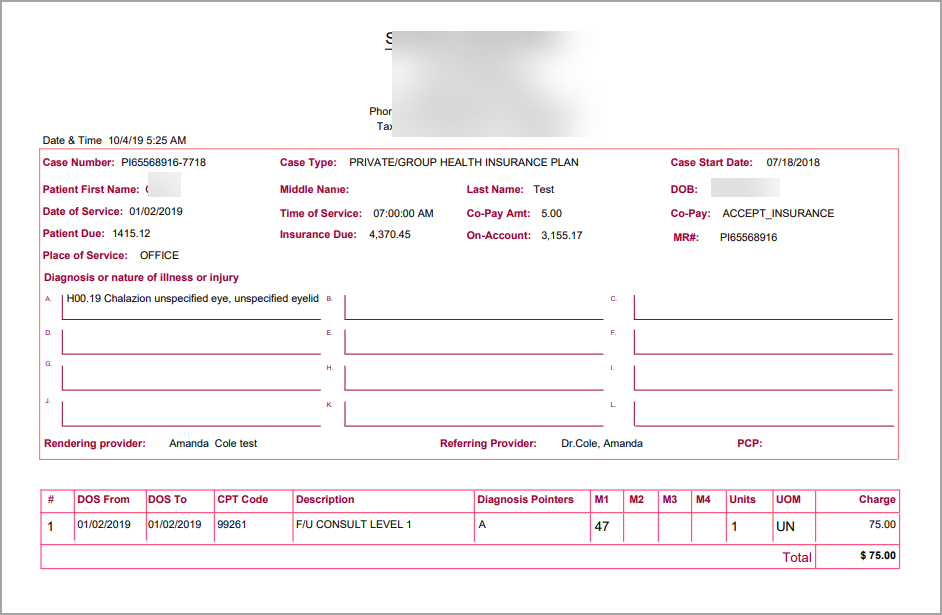Click the empty diagnosis field I
Image resolution: width=942 pixels, height=615 pixels.
click(763, 378)
